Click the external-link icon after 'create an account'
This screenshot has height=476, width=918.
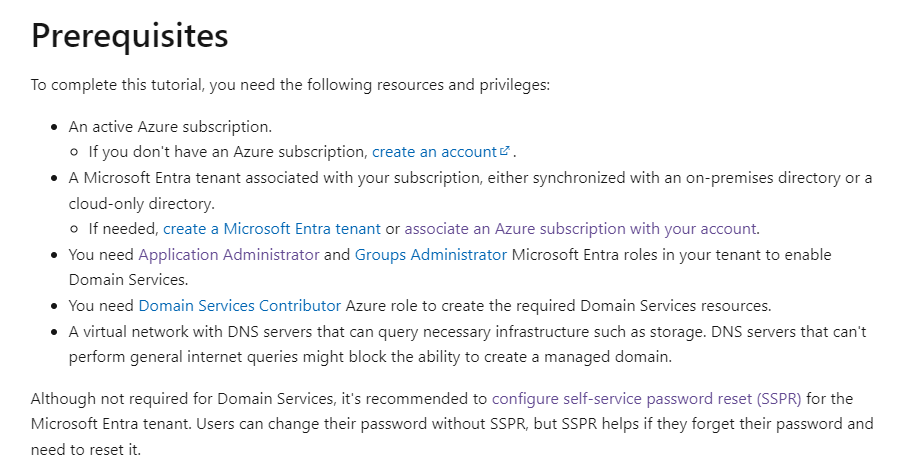coord(505,150)
